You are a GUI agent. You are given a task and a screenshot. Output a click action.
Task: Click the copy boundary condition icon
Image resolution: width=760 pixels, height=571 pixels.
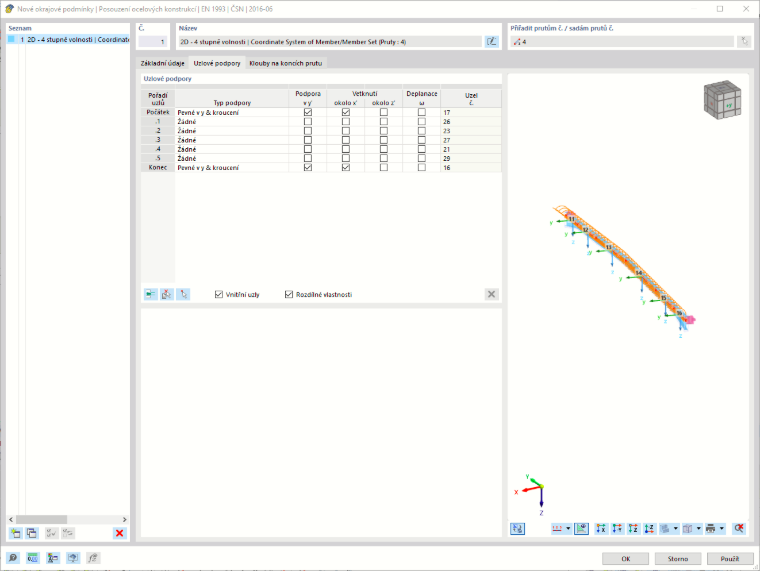pos(32,533)
